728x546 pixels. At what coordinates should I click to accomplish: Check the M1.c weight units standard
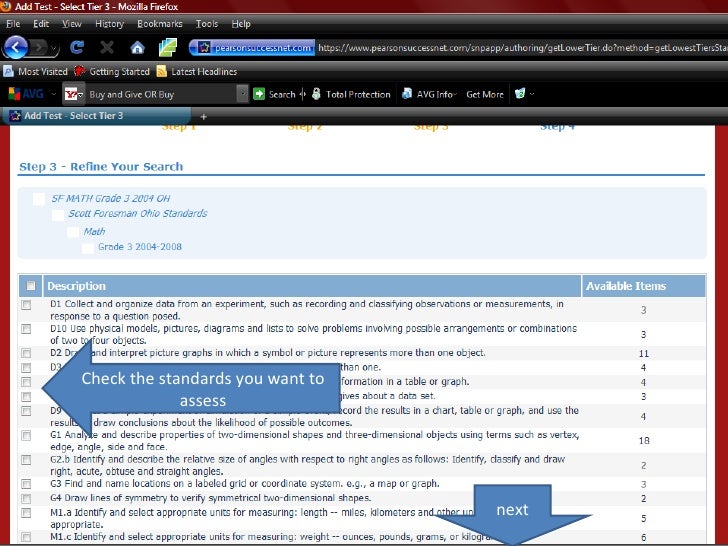click(x=26, y=537)
